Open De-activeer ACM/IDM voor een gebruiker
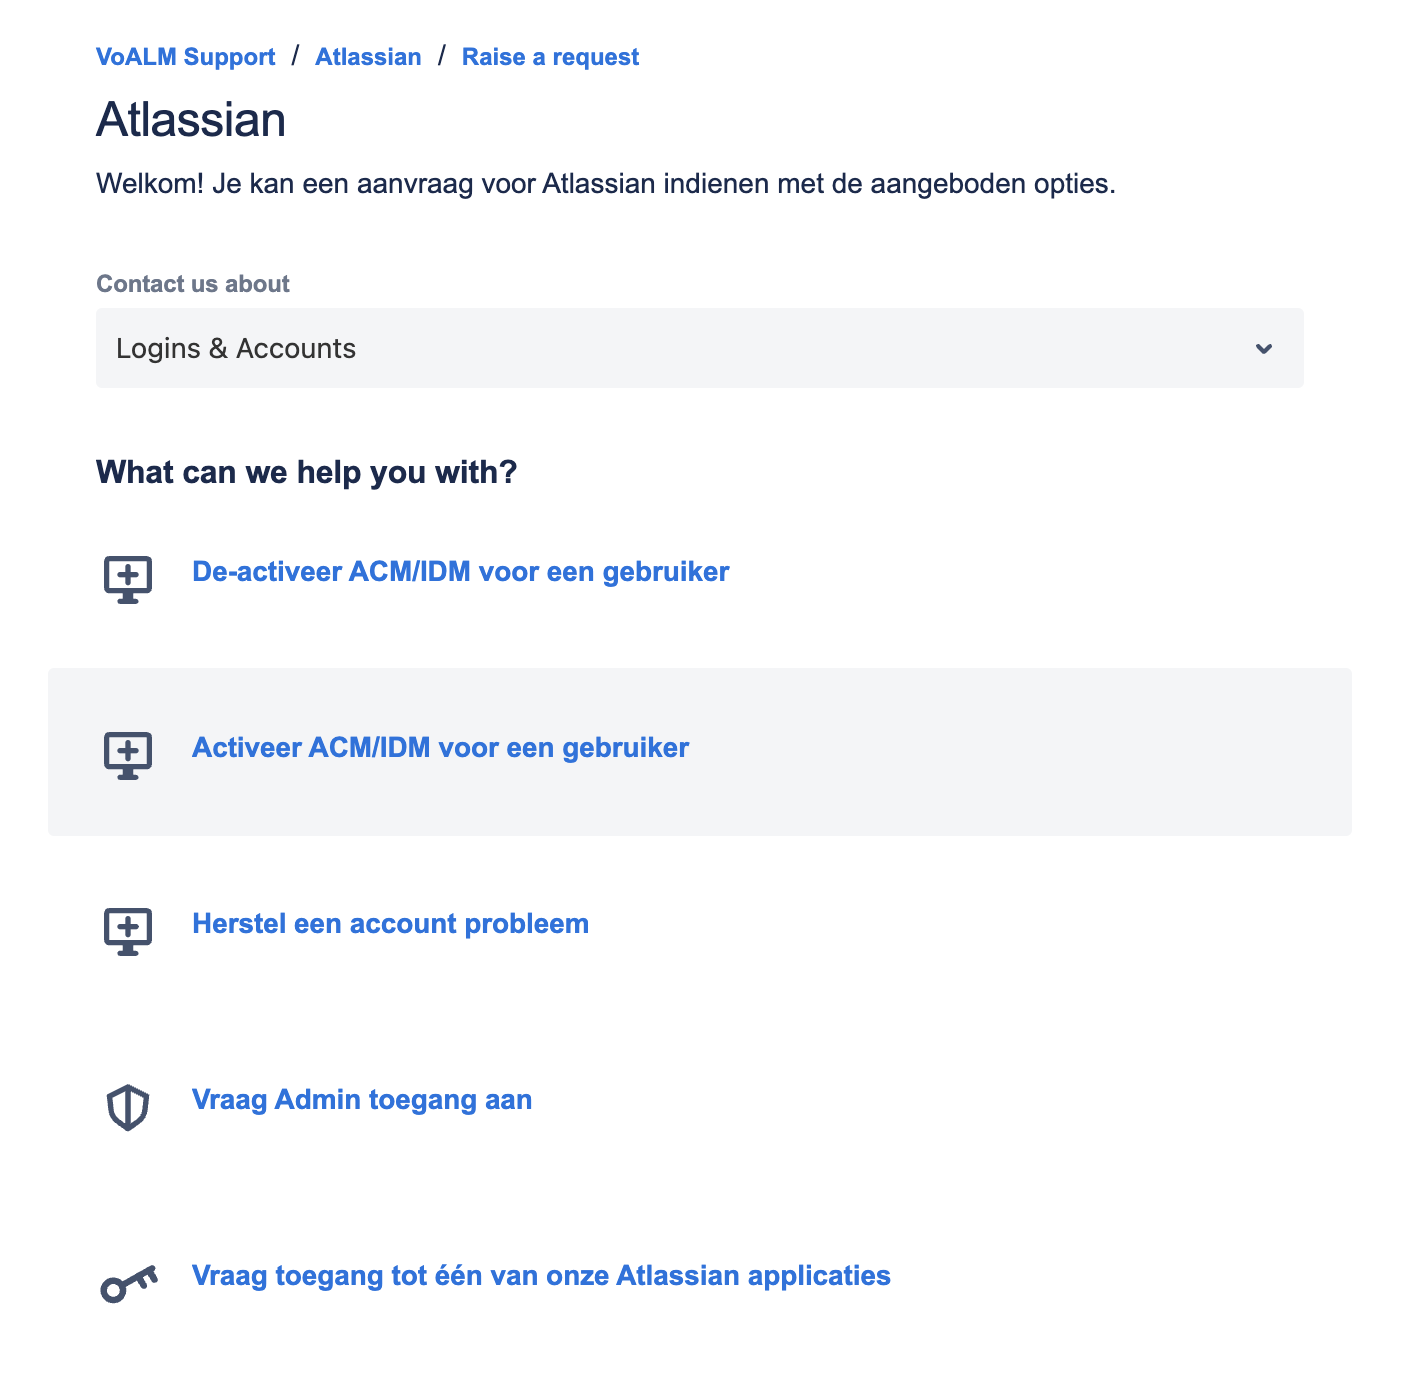The height and width of the screenshot is (1394, 1410). (460, 572)
